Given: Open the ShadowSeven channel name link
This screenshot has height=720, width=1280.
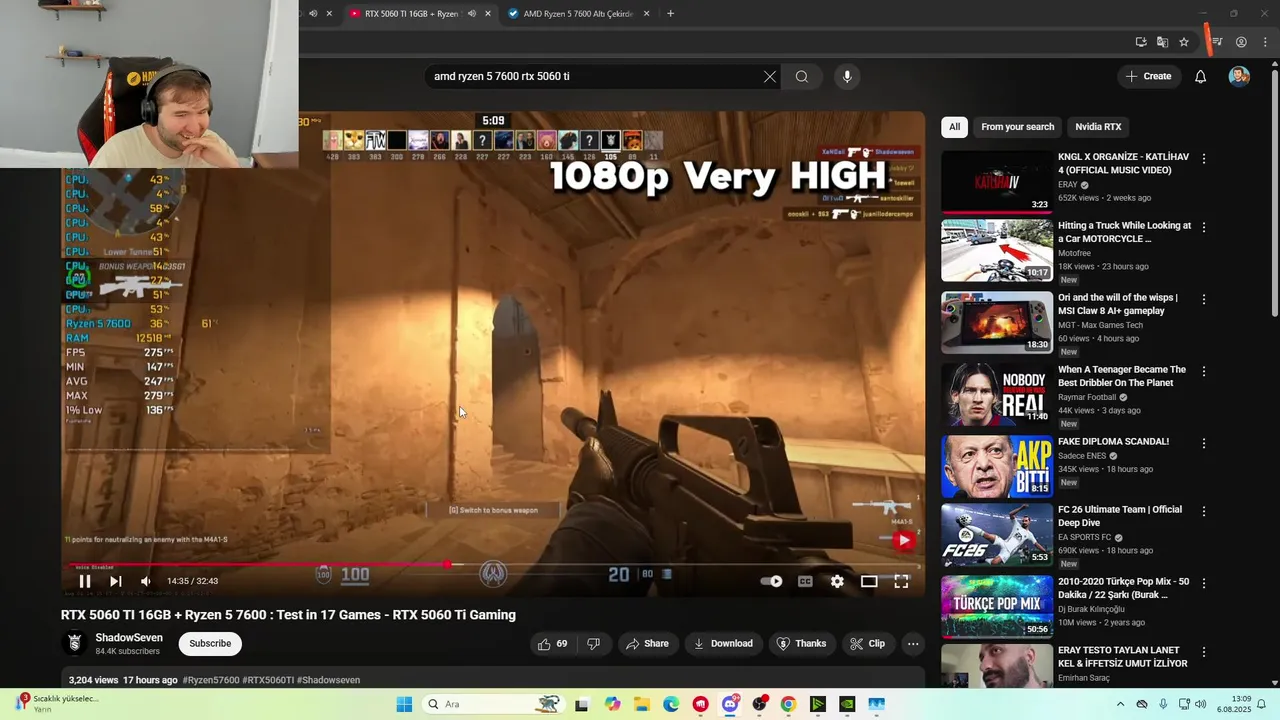Looking at the screenshot, I should click(x=129, y=637).
